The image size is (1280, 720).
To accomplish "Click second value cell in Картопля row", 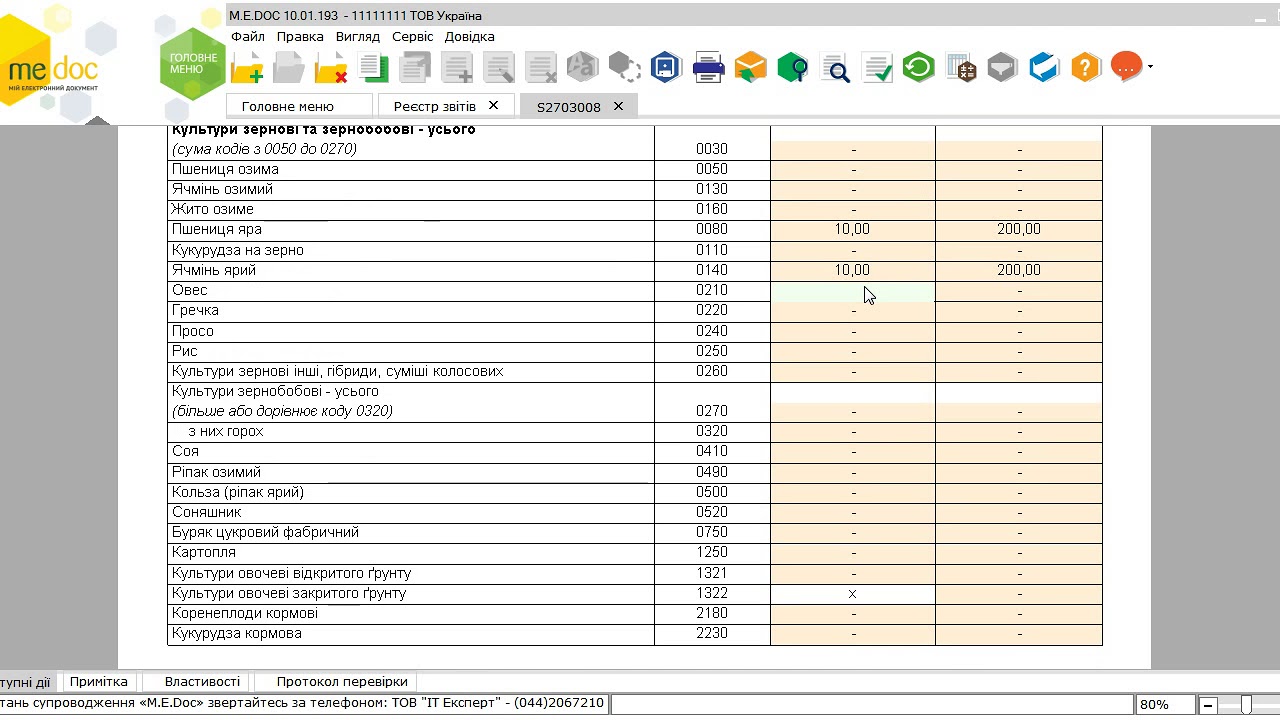I will pos(1019,552).
